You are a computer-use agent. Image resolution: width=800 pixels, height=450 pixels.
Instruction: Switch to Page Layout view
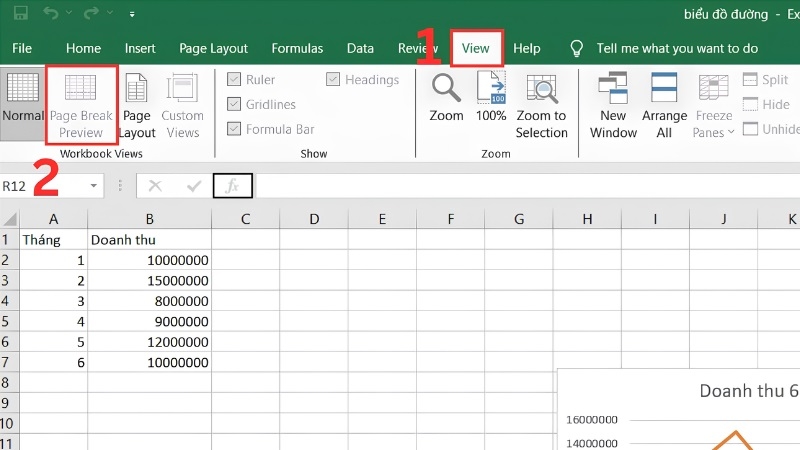(137, 106)
